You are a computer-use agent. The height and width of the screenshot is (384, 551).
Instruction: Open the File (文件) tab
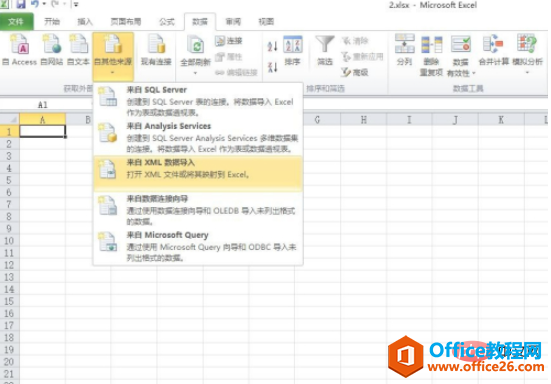point(17,22)
